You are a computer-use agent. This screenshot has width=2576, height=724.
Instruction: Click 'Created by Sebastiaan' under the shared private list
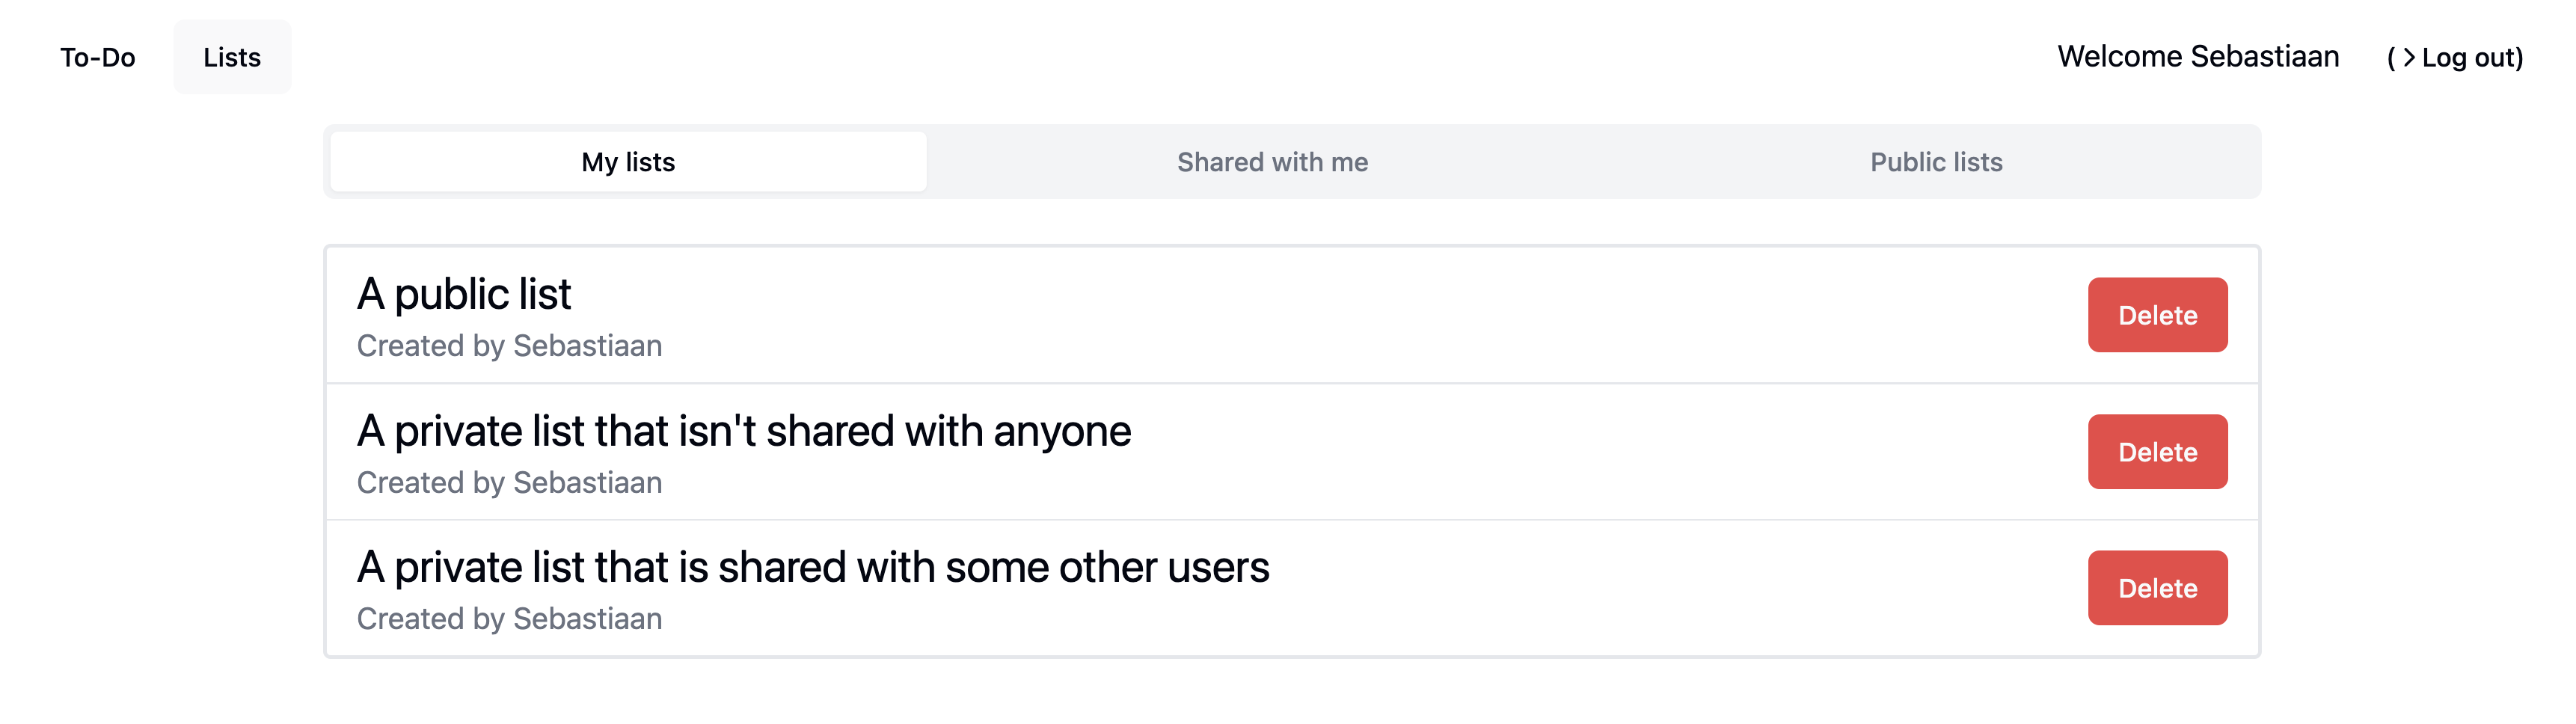point(509,619)
